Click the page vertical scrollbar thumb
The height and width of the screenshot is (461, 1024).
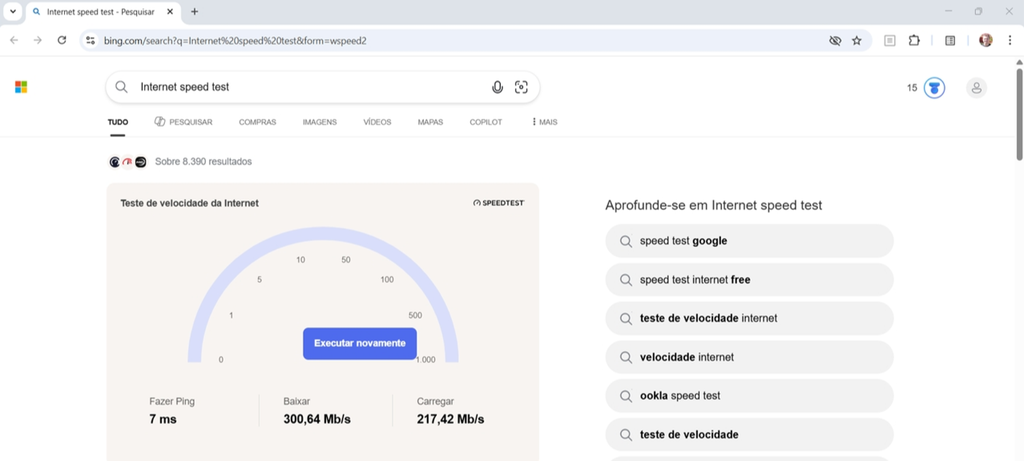click(x=1019, y=114)
